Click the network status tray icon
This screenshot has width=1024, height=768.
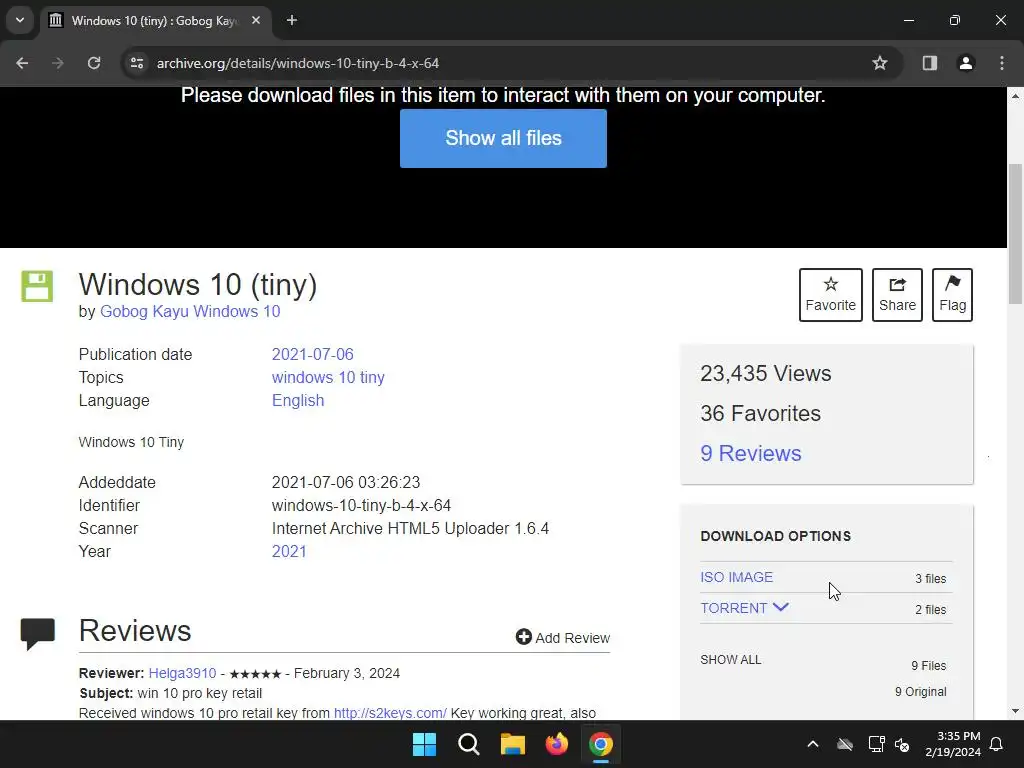click(x=876, y=744)
